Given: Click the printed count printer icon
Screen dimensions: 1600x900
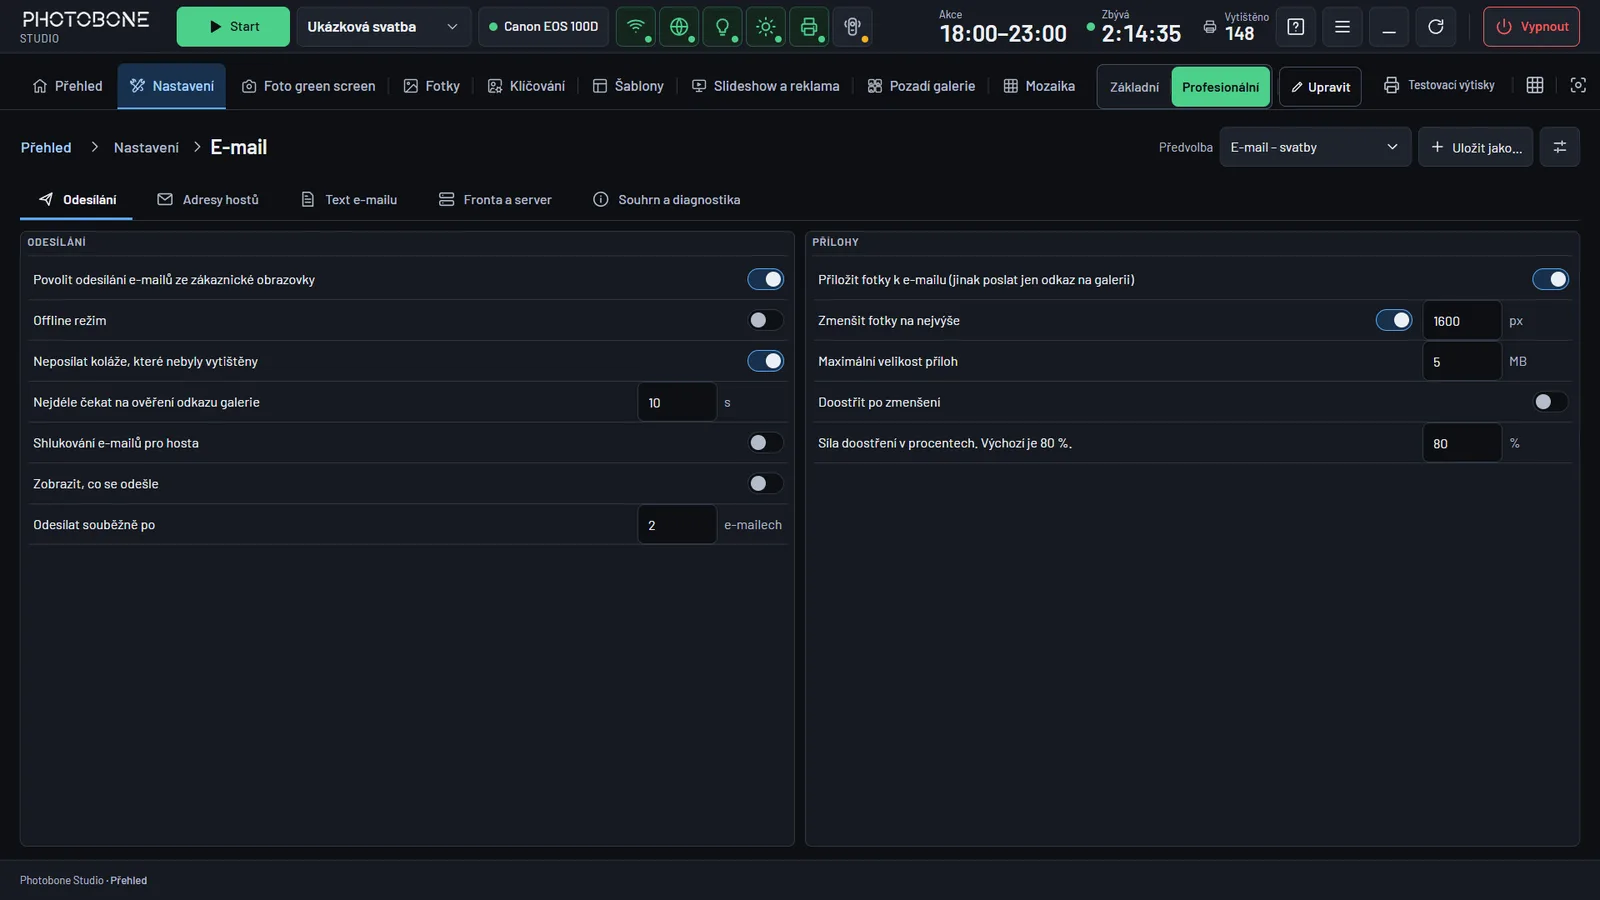Looking at the screenshot, I should pyautogui.click(x=1210, y=27).
